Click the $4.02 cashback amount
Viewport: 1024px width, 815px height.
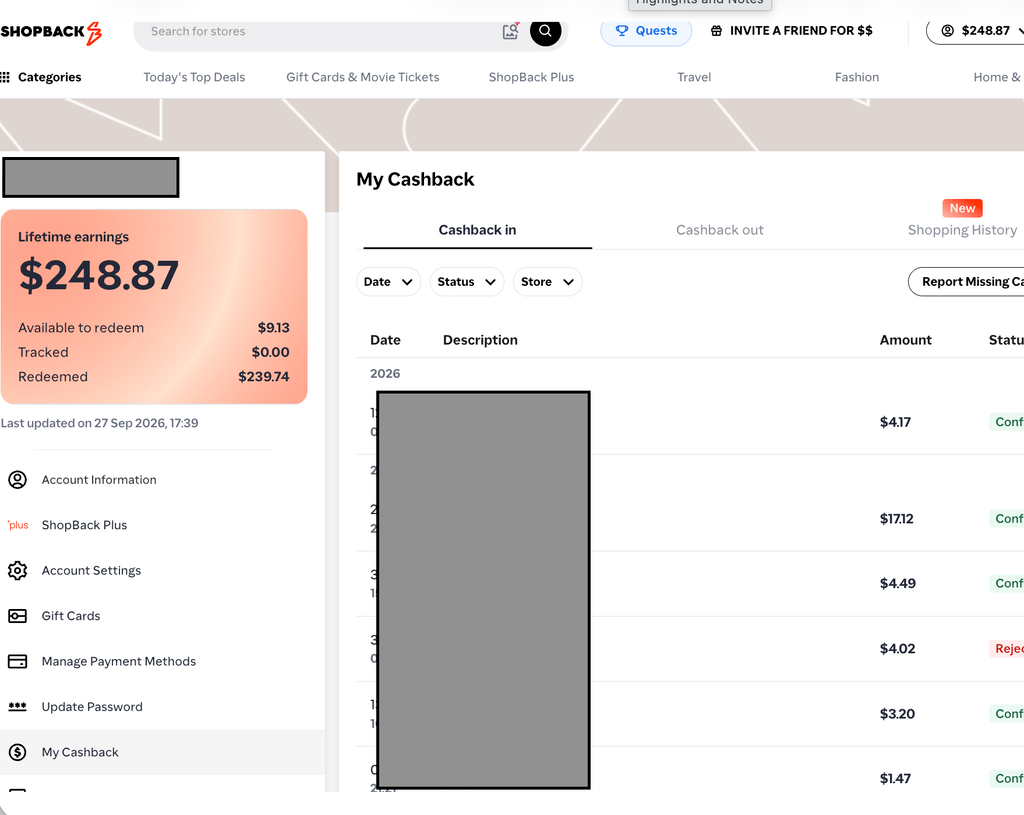[x=897, y=649]
